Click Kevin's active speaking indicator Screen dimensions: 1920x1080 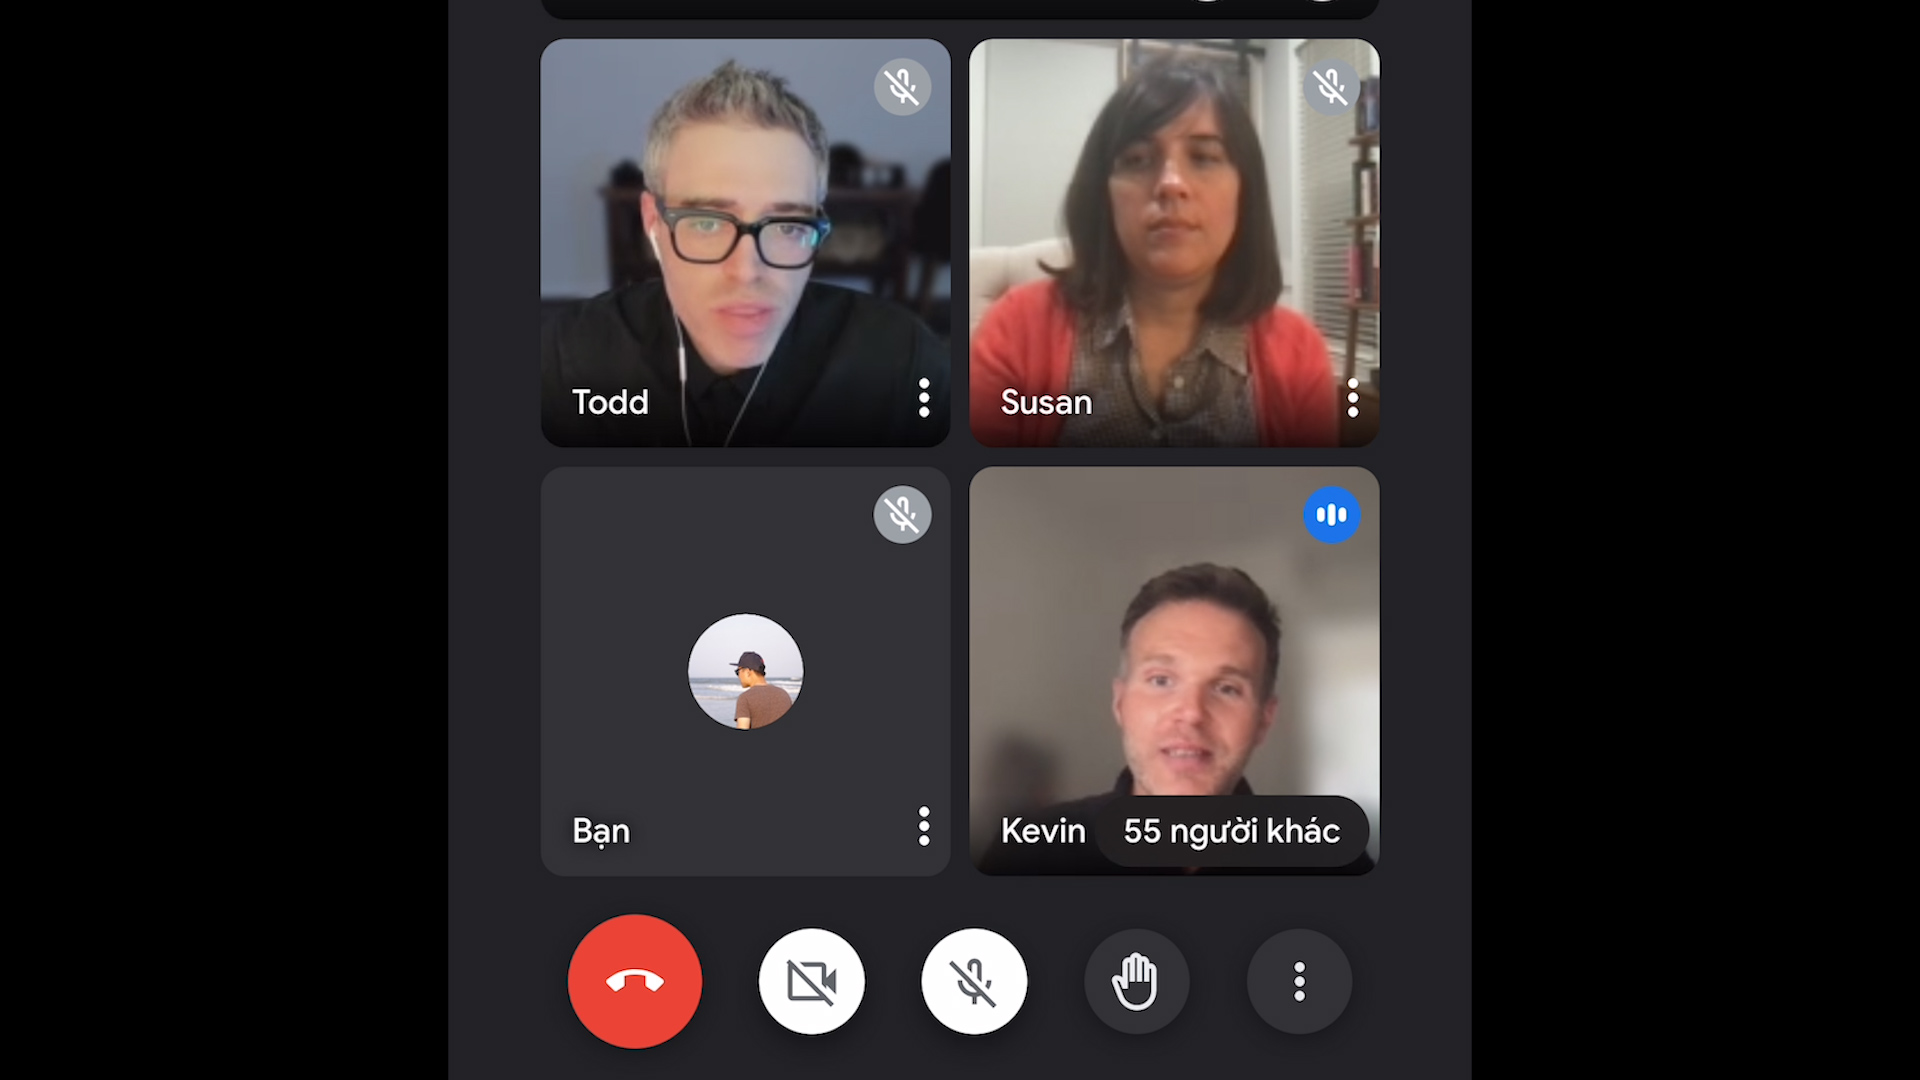click(x=1331, y=514)
